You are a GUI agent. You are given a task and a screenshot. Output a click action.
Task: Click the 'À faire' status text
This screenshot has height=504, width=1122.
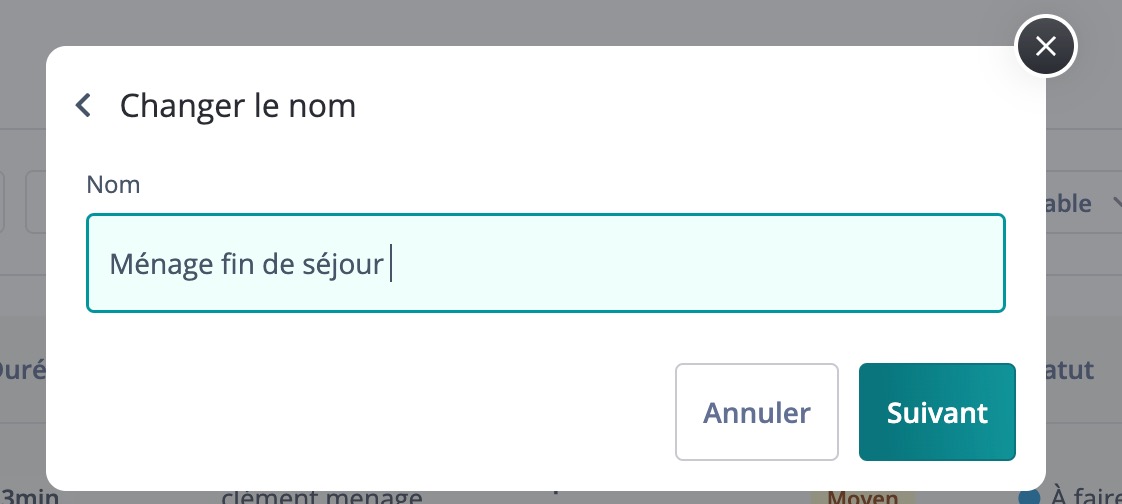(x=1086, y=497)
